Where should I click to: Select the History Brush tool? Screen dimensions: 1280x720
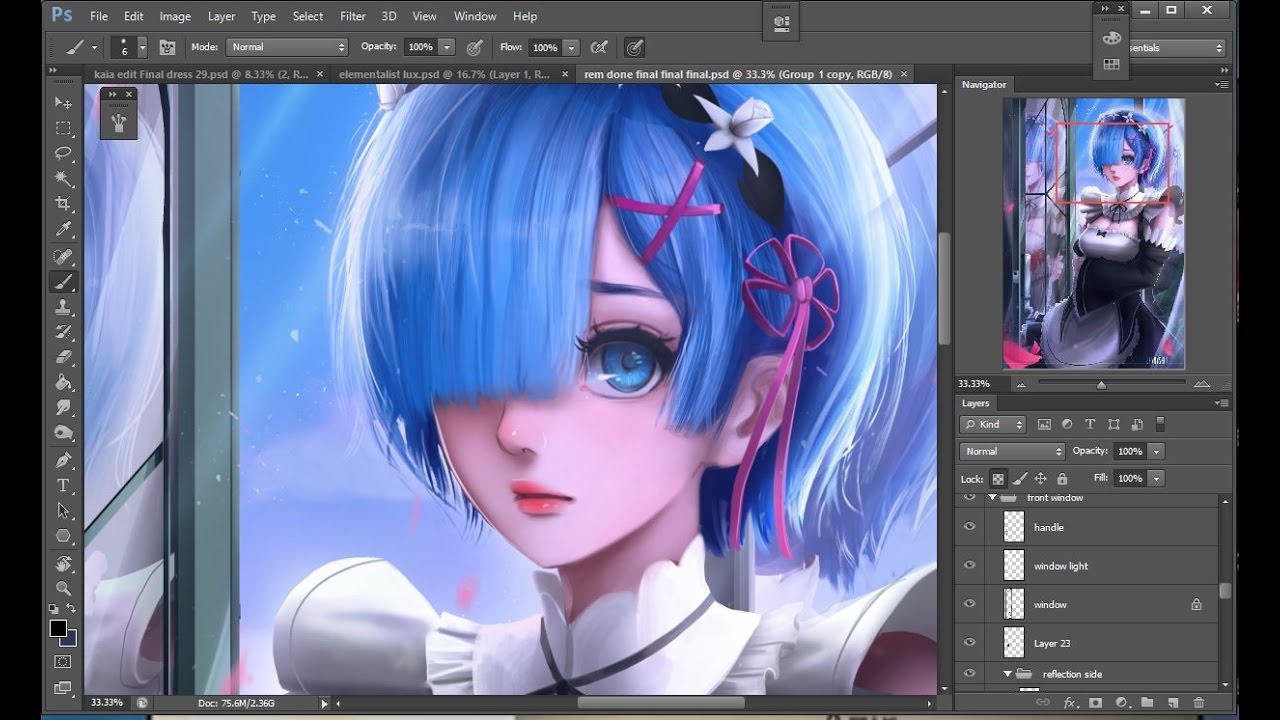(x=63, y=332)
